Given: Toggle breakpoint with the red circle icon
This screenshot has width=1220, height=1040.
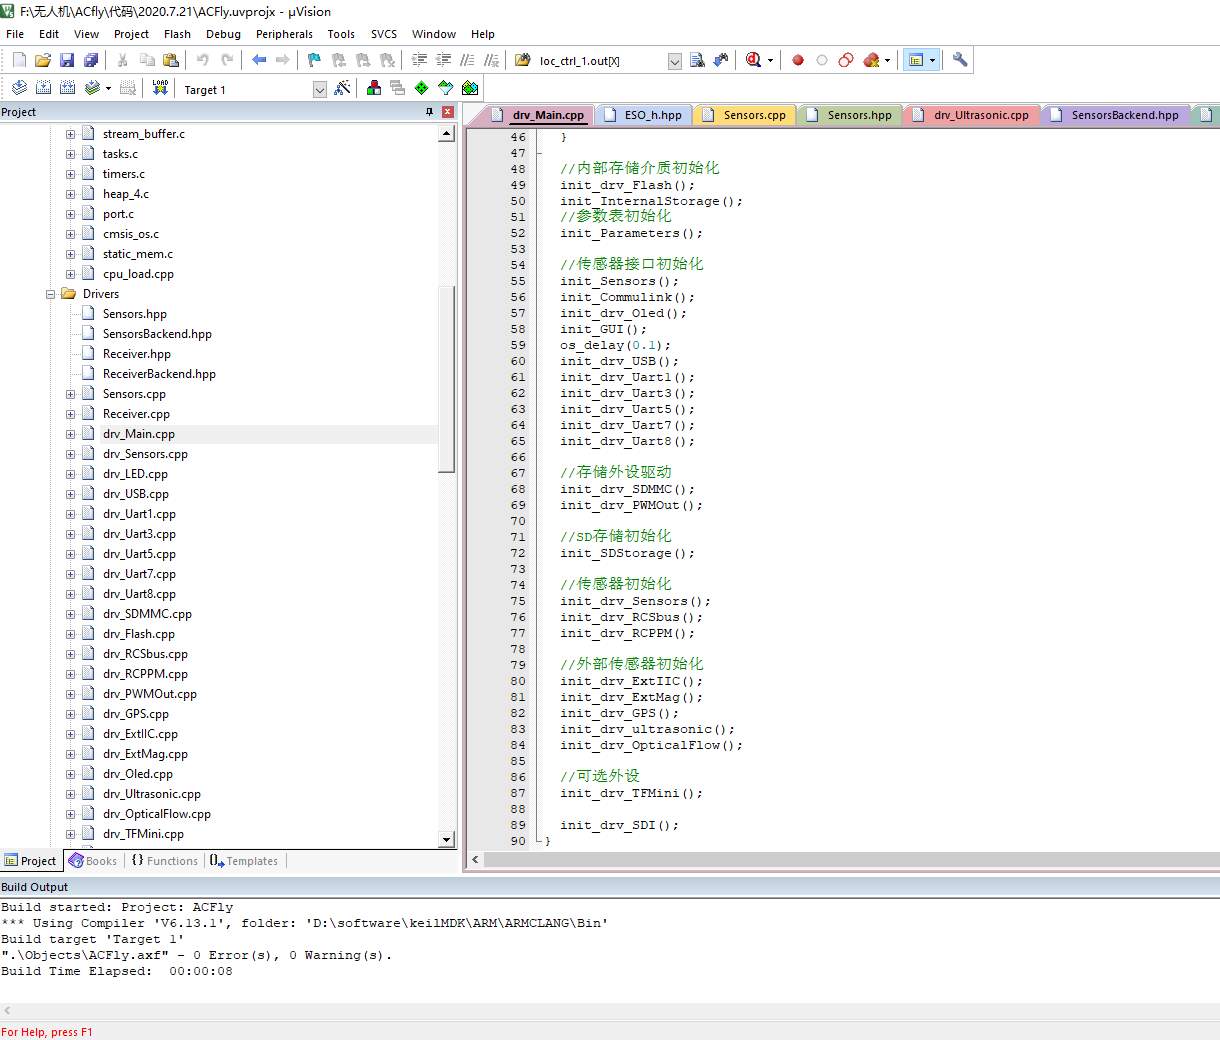Looking at the screenshot, I should [x=798, y=60].
